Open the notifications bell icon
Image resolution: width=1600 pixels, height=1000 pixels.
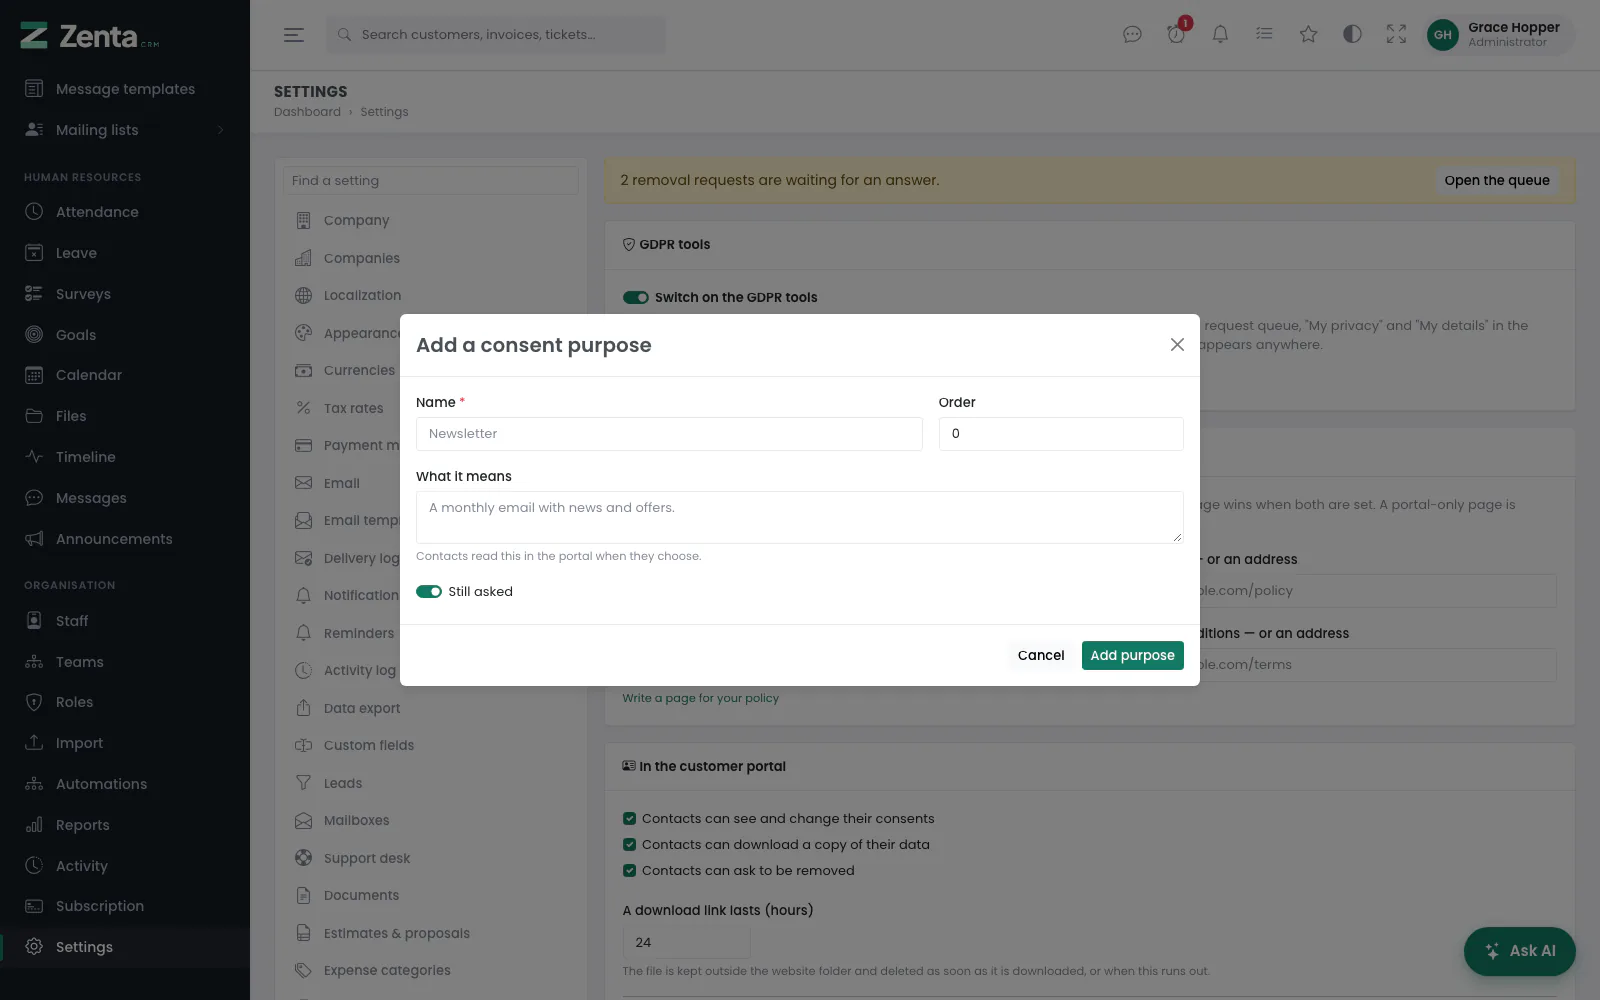[1220, 35]
